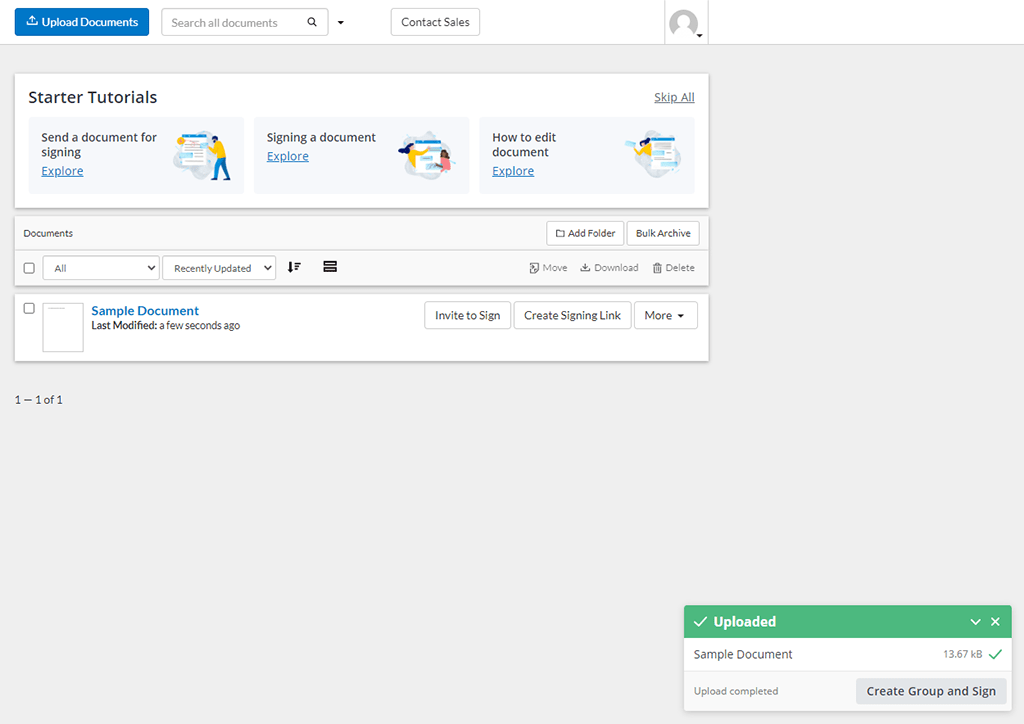Click the Documents section label
The height and width of the screenshot is (724, 1024).
pos(48,233)
